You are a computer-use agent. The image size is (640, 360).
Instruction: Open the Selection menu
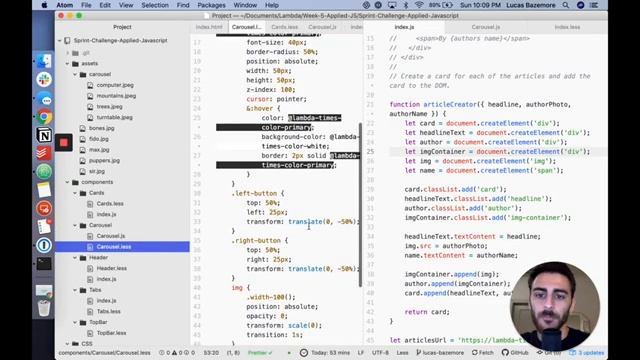155,5
